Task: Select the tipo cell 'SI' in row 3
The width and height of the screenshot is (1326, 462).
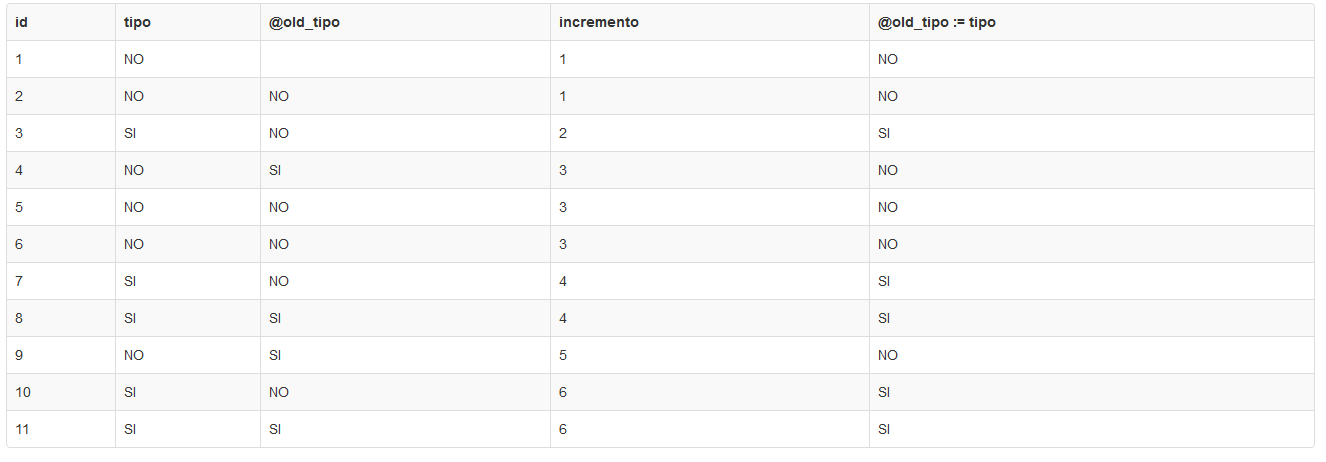Action: [x=188, y=133]
